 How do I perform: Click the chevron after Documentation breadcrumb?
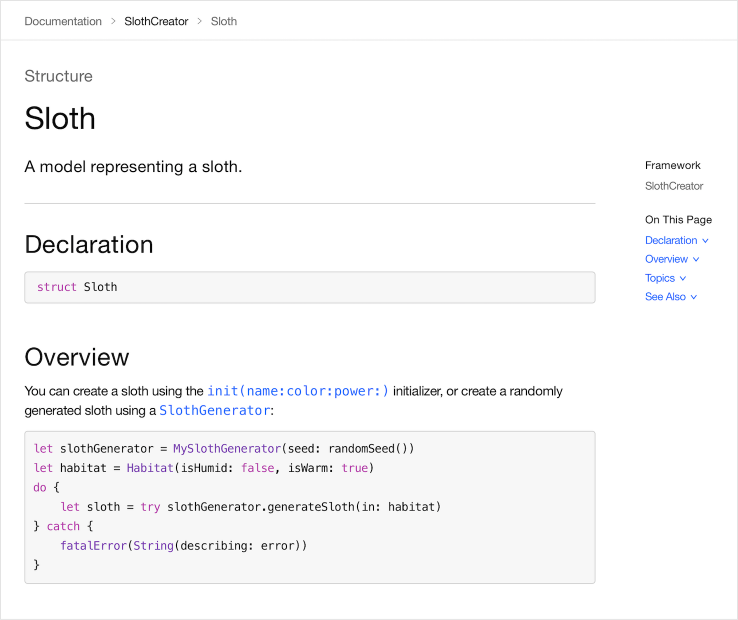point(113,21)
